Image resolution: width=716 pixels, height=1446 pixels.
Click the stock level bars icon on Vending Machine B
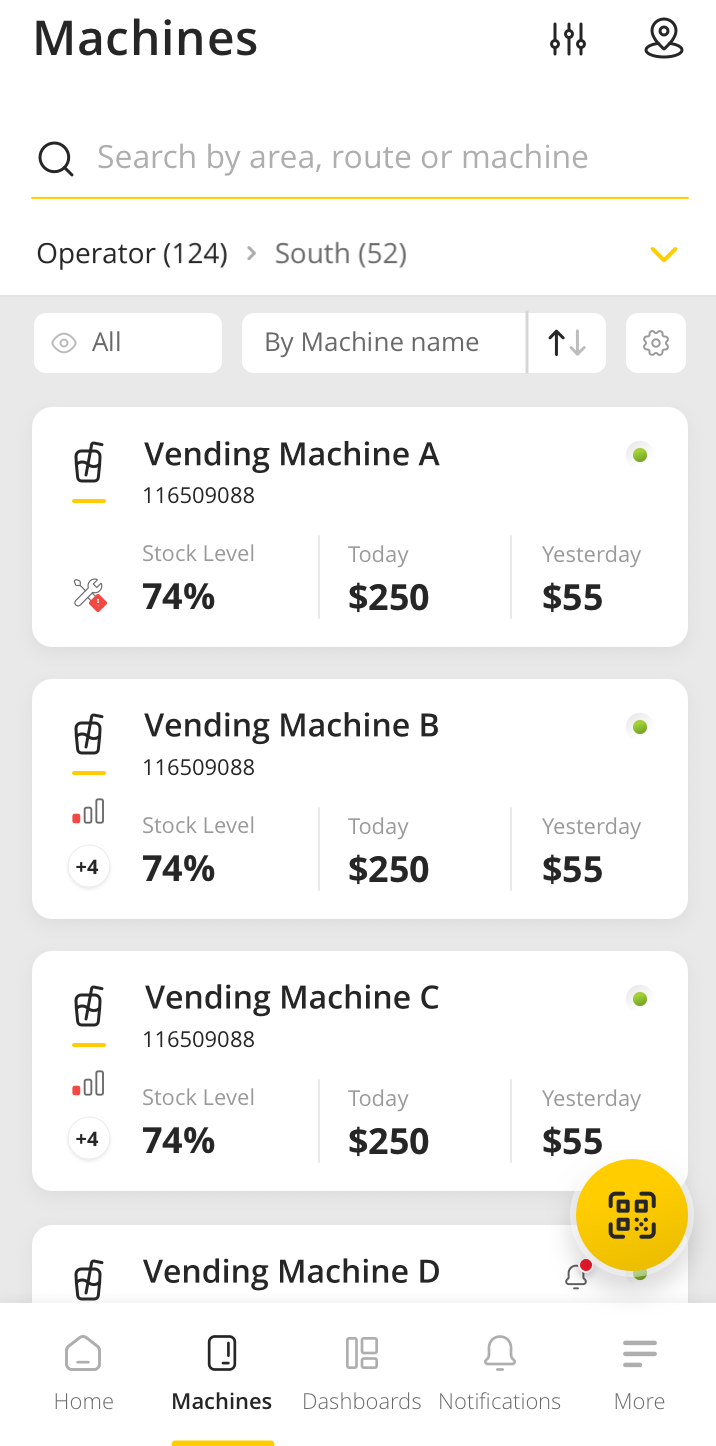88,811
